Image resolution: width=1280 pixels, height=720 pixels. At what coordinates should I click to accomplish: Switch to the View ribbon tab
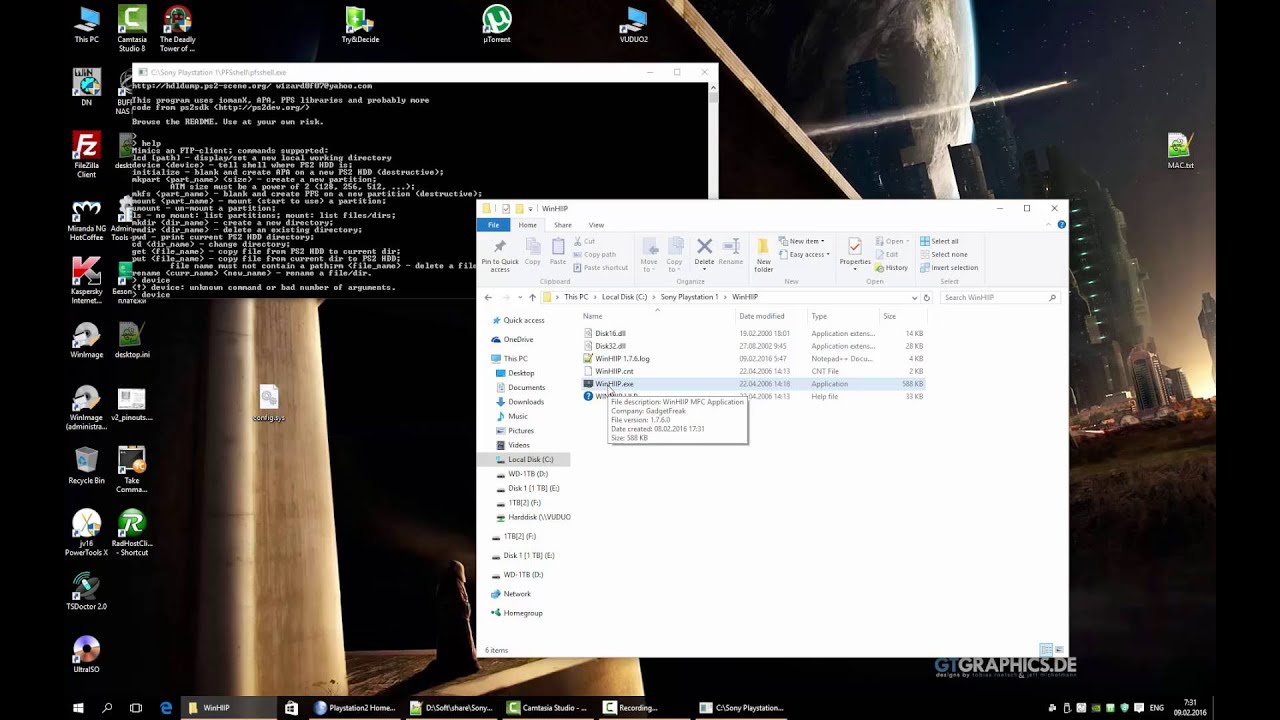(x=596, y=225)
